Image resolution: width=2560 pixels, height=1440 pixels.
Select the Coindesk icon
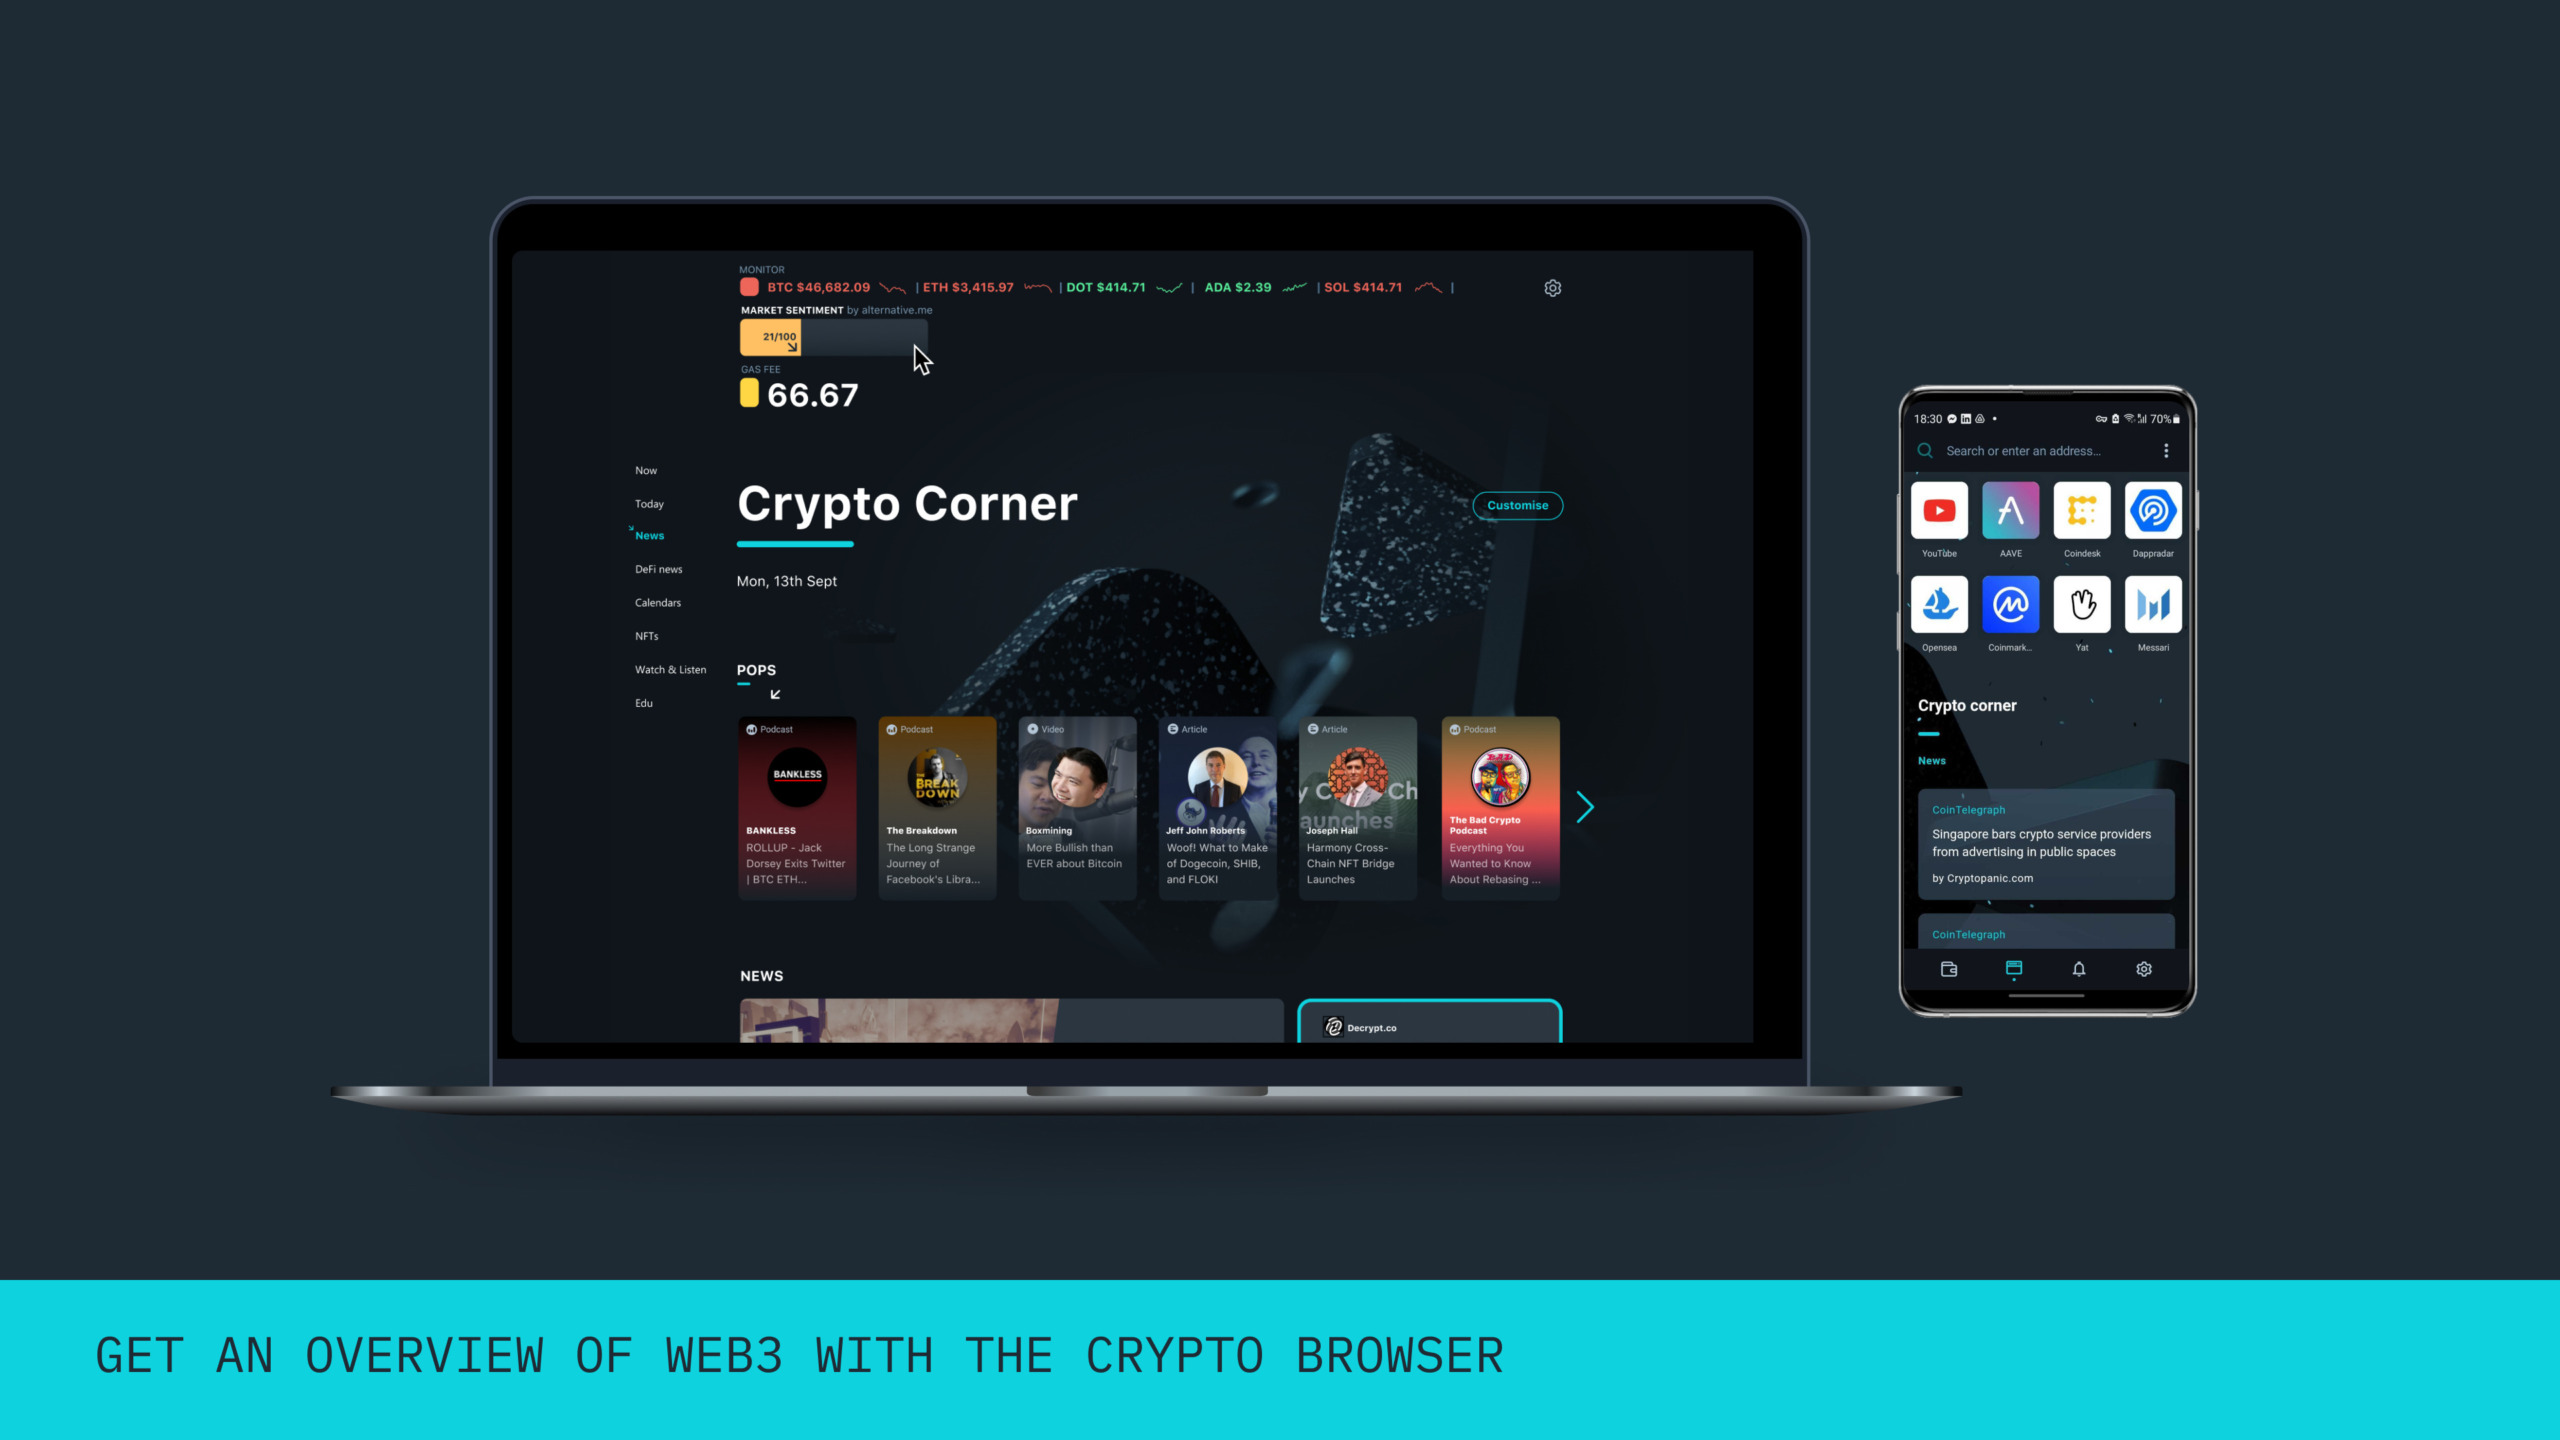[2082, 512]
